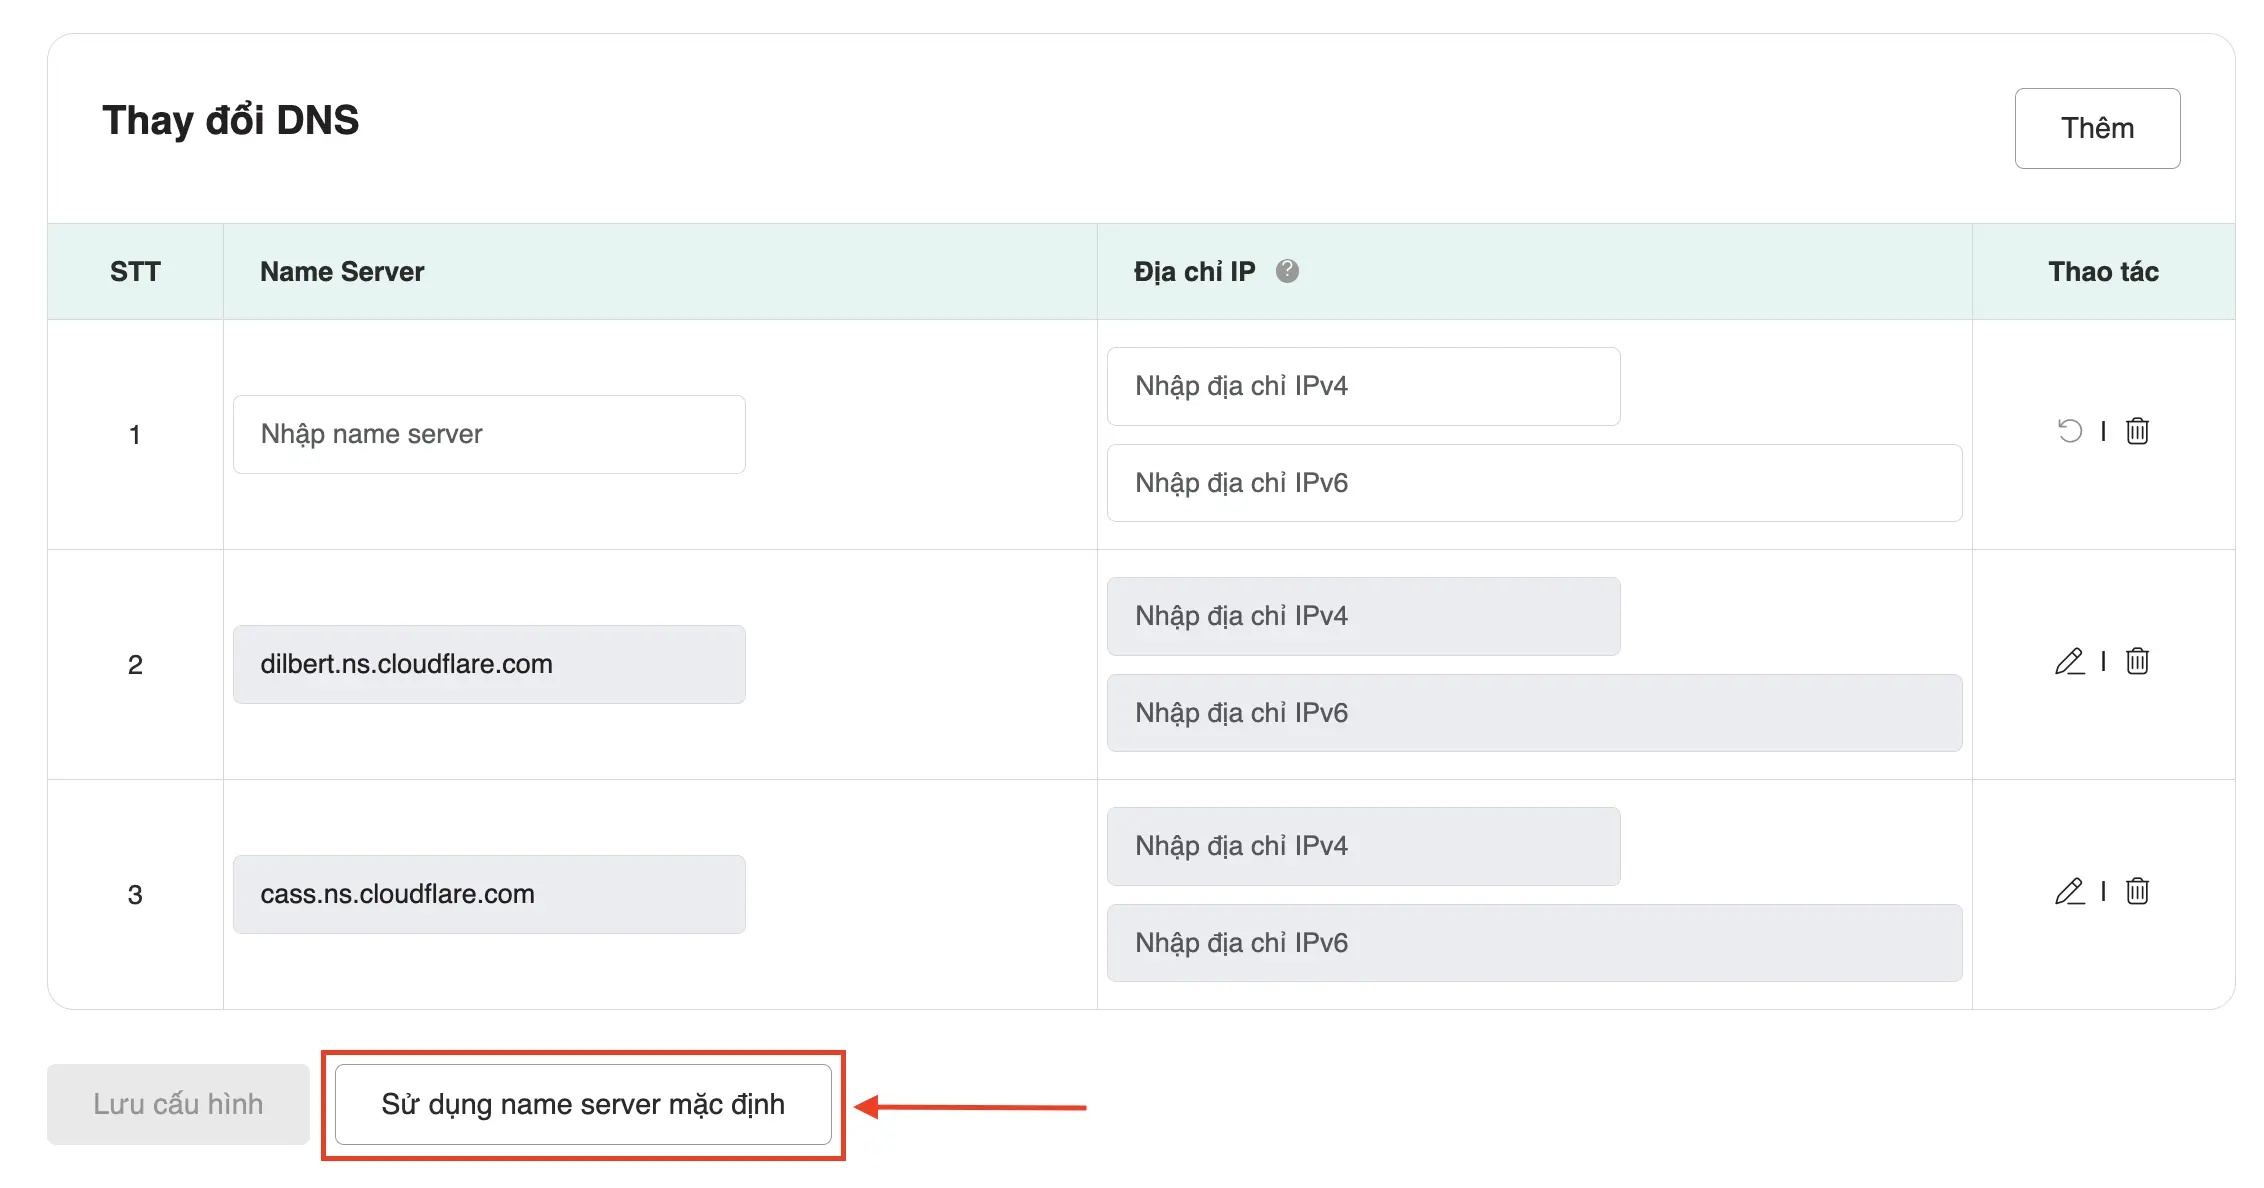The height and width of the screenshot is (1188, 2264).
Task: Click the Name Server column header
Action: coord(342,272)
